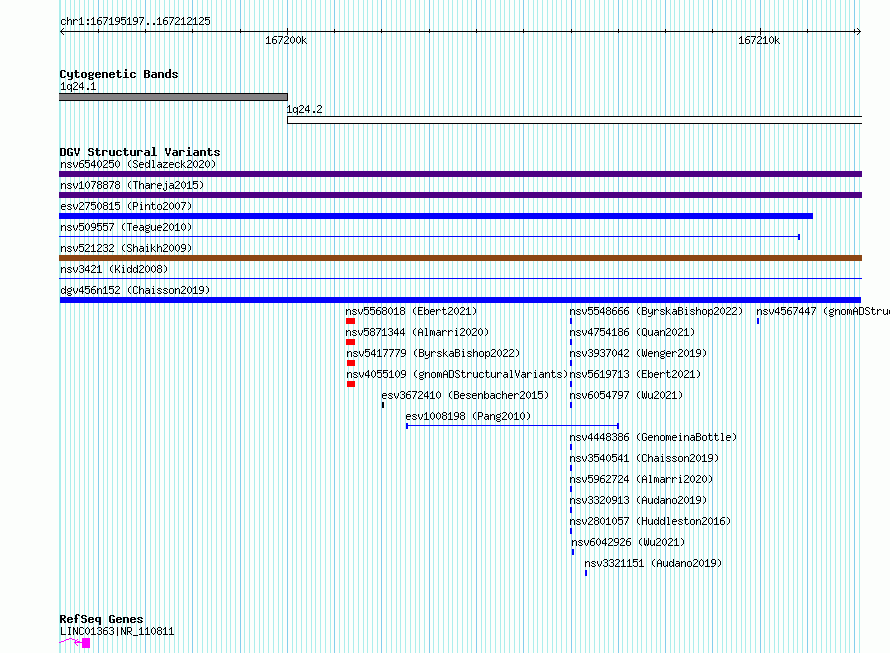The height and width of the screenshot is (653, 890).
Task: Click the 1q24.1 gray cytogenetic band
Action: (173, 97)
